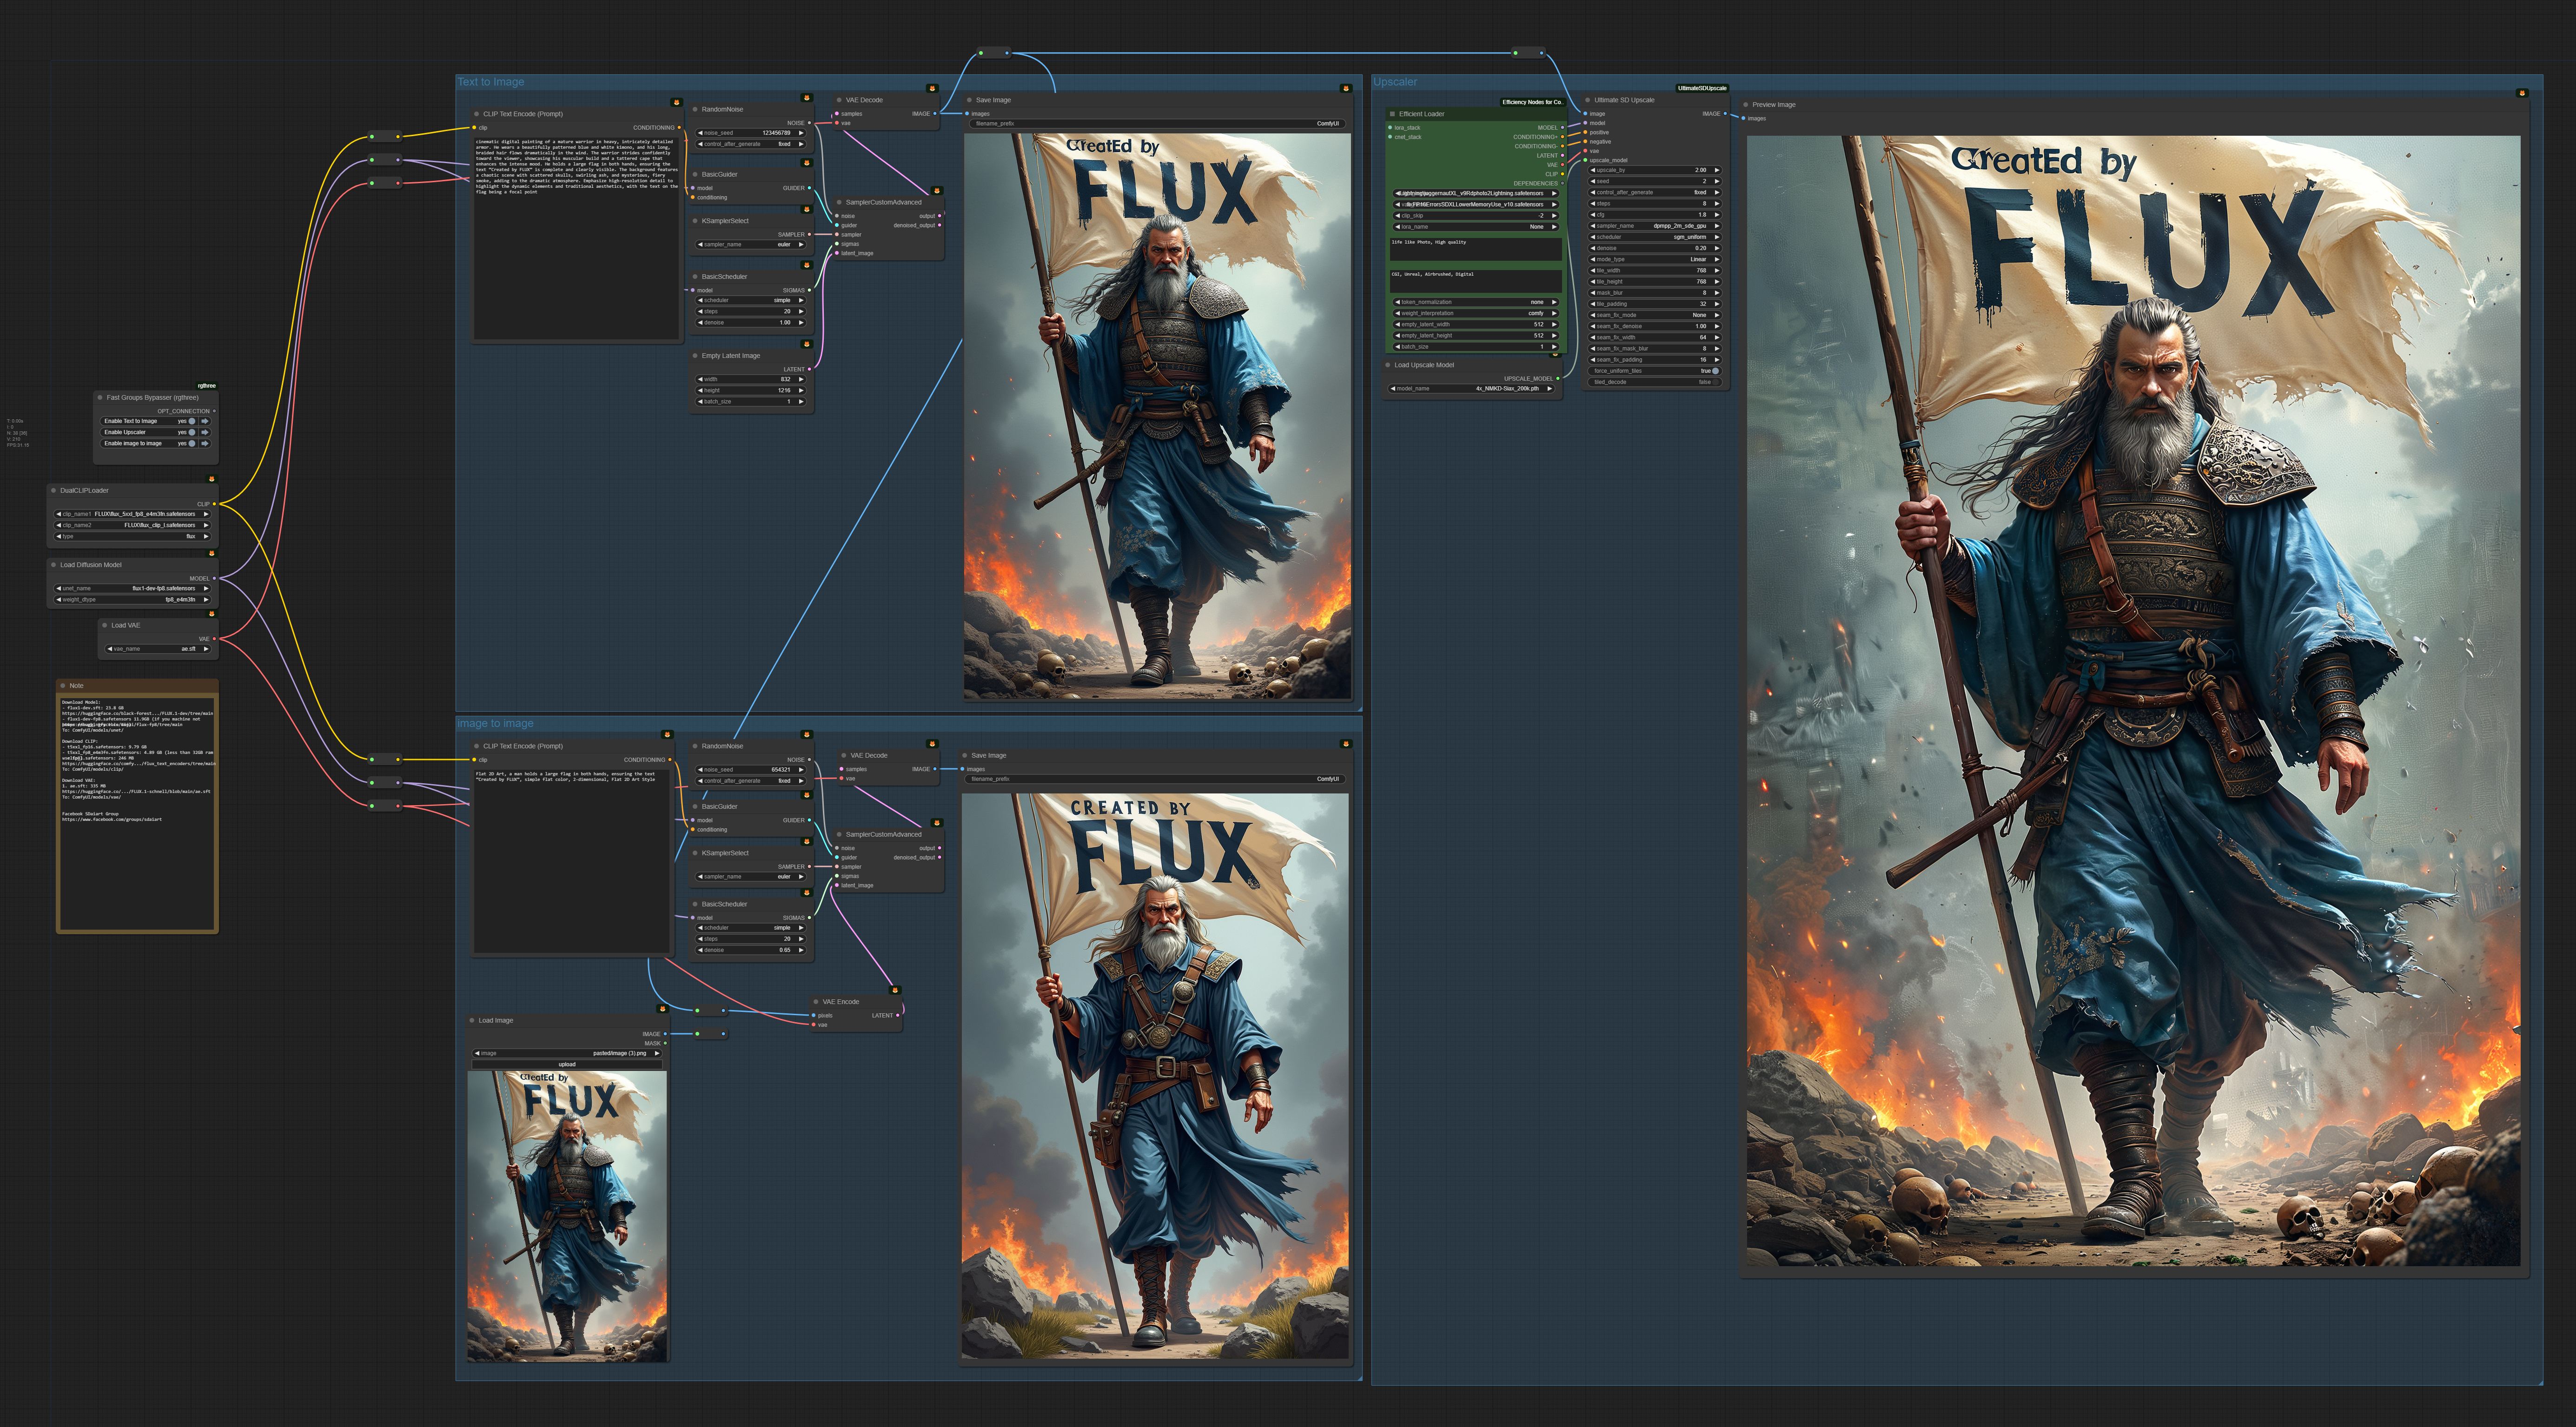Click the Preview Image node title
The width and height of the screenshot is (2576, 1427).
pyautogui.click(x=1773, y=104)
